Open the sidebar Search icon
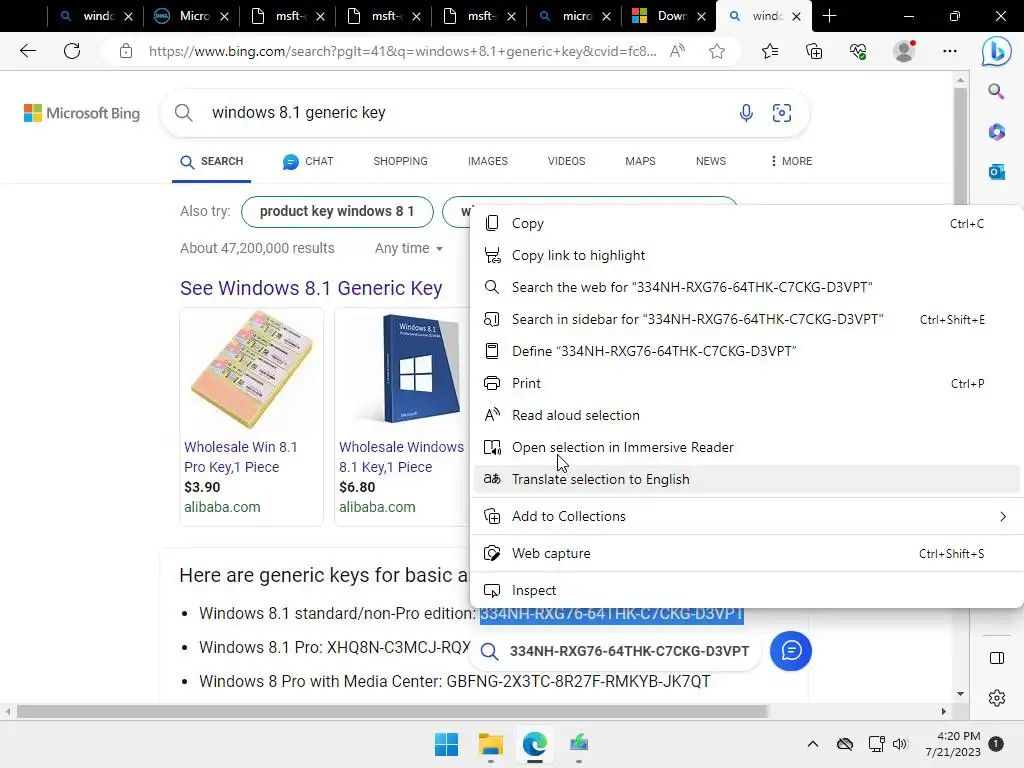Screen dimensions: 1024x768 [996, 91]
